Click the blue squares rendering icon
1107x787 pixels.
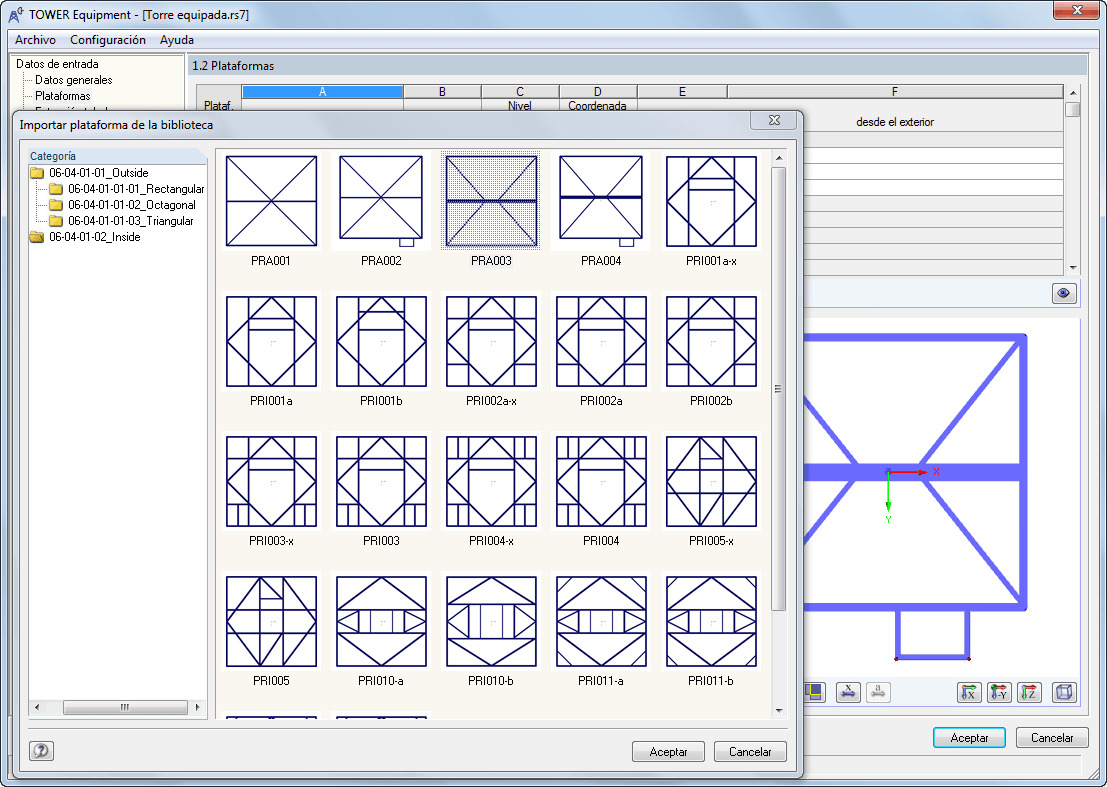815,692
